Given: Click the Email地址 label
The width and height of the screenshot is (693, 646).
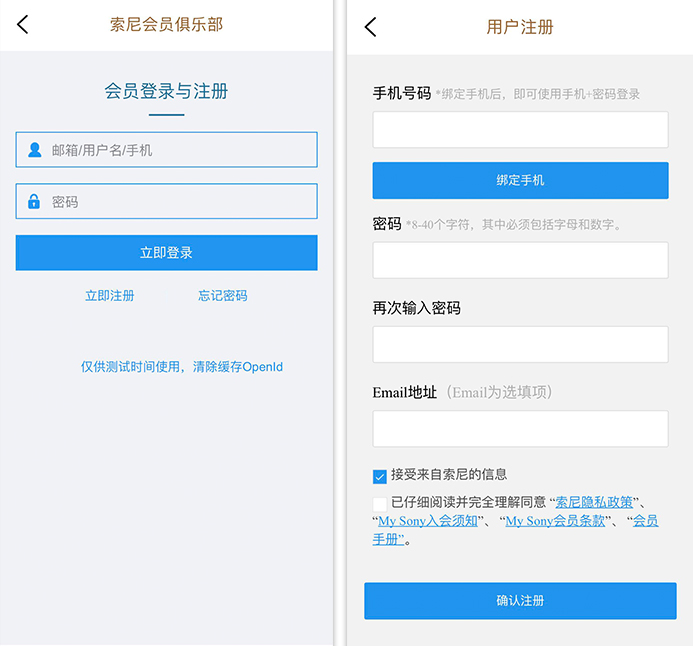Looking at the screenshot, I should pos(405,392).
